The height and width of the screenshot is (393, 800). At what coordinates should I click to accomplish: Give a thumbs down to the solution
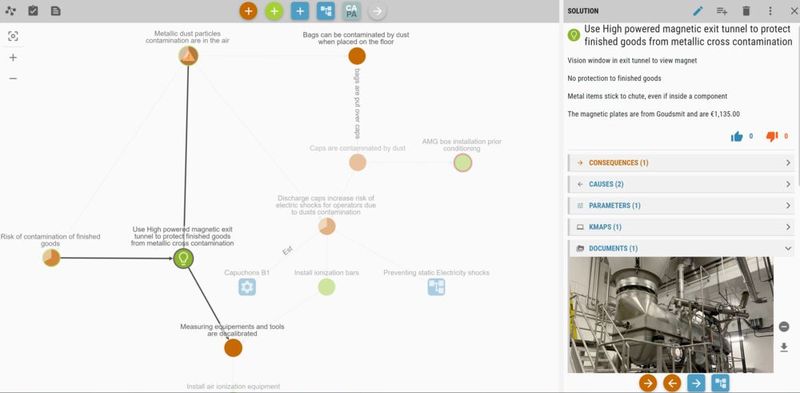click(x=772, y=136)
